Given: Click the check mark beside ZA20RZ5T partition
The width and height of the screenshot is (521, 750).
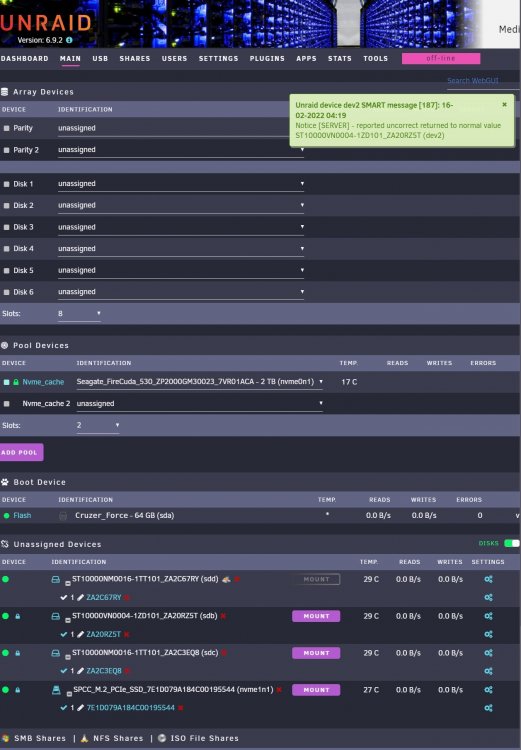Looking at the screenshot, I should point(64,634).
